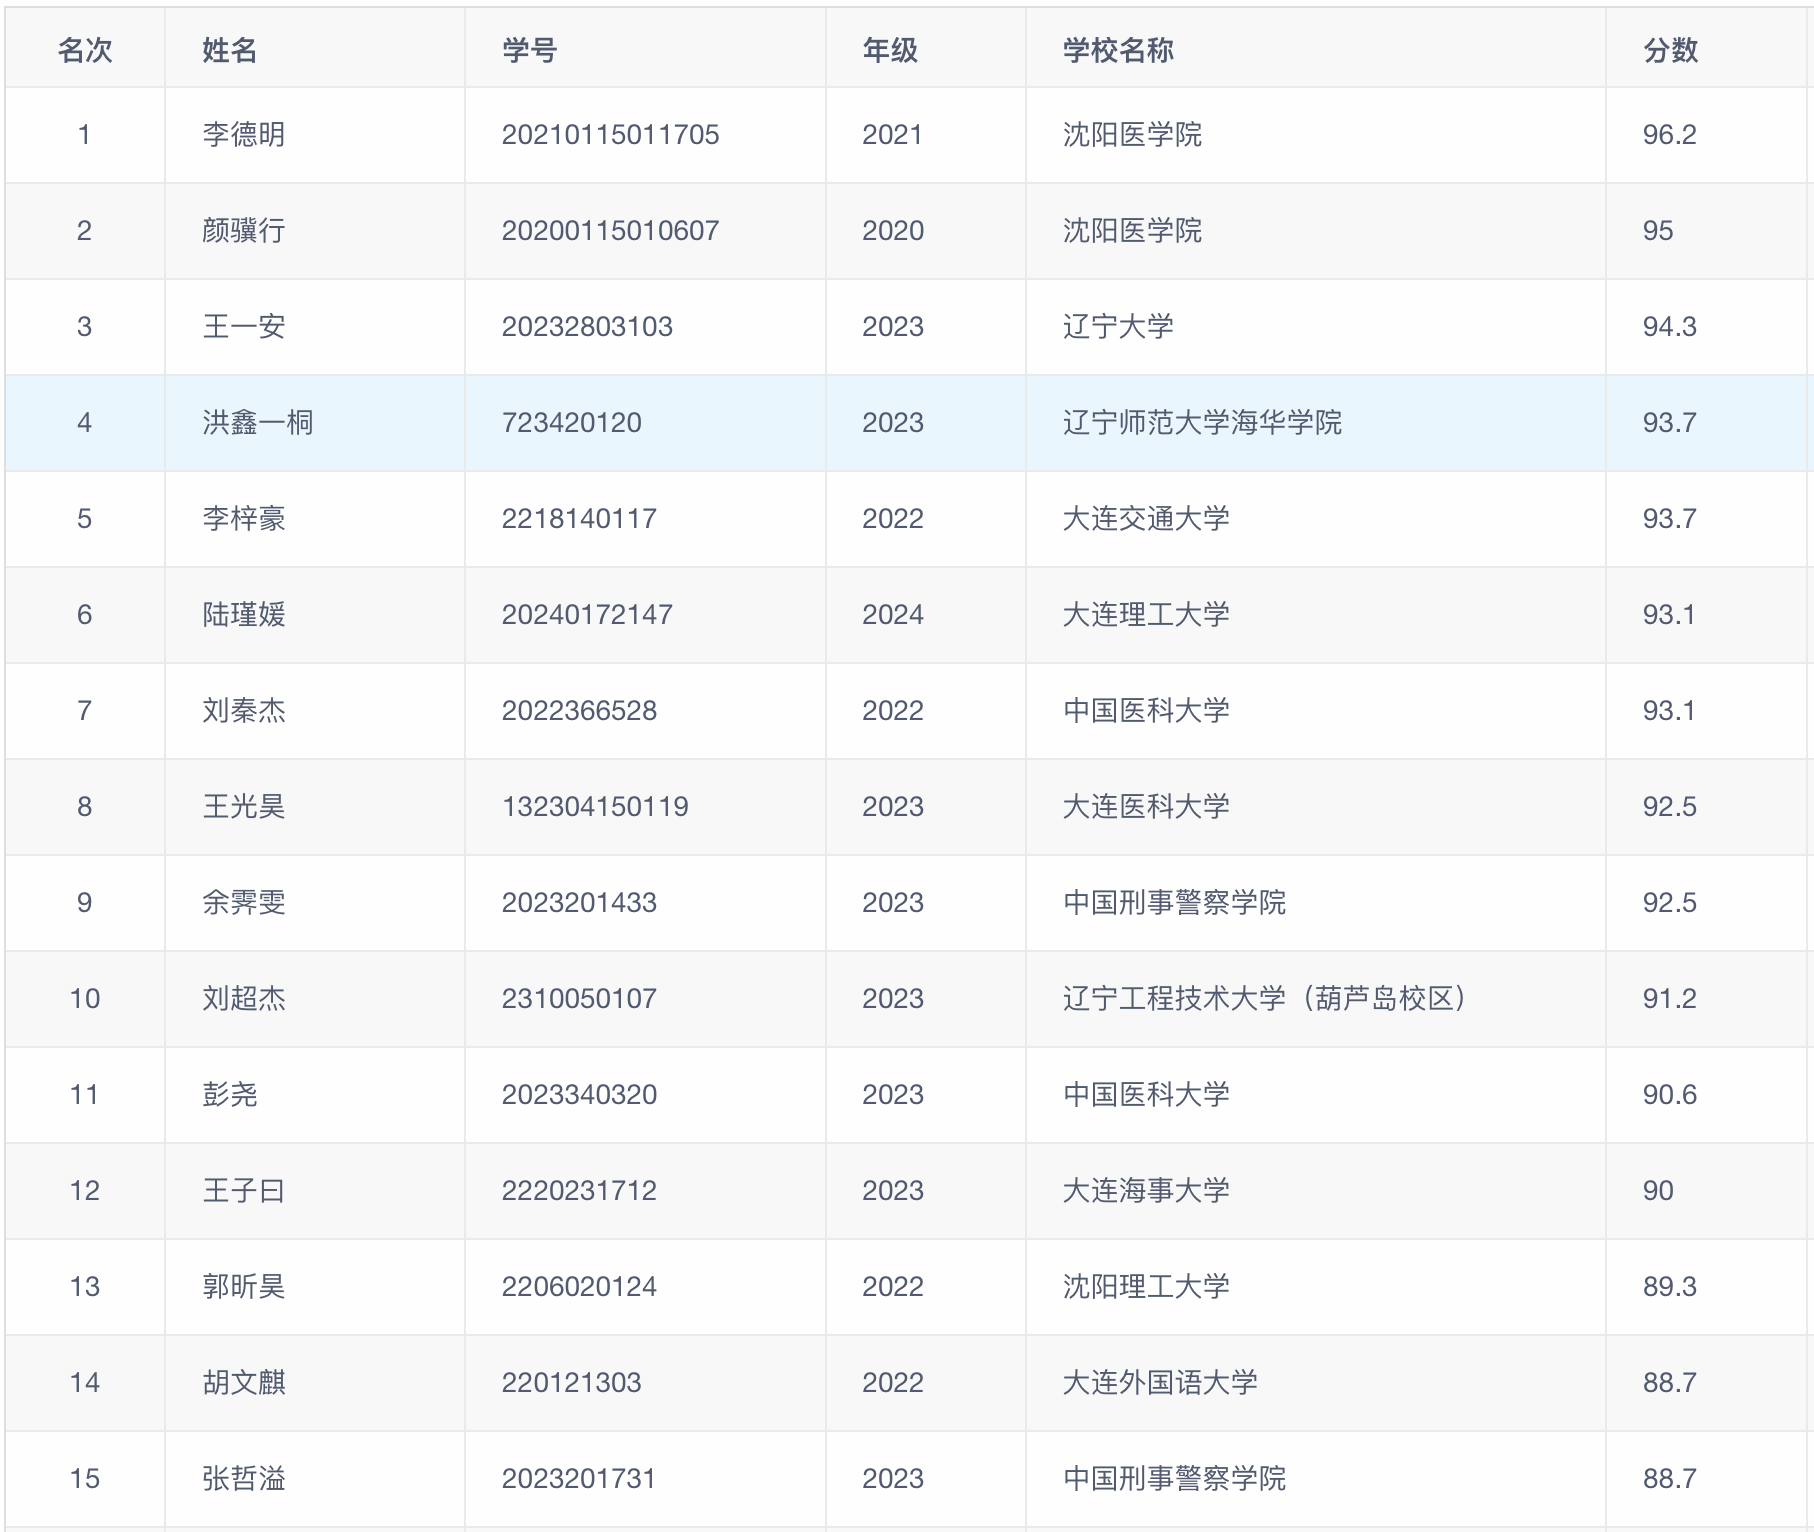Image resolution: width=1814 pixels, height=1532 pixels.
Task: Click 辽宁工程技术大学（葫芦岛校区） cell
Action: (x=1265, y=999)
